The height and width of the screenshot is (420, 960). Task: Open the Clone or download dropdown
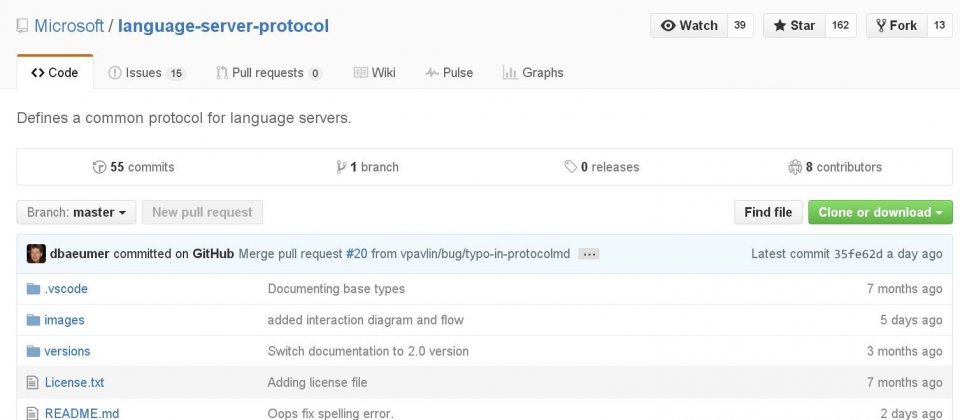pyautogui.click(x=880, y=212)
